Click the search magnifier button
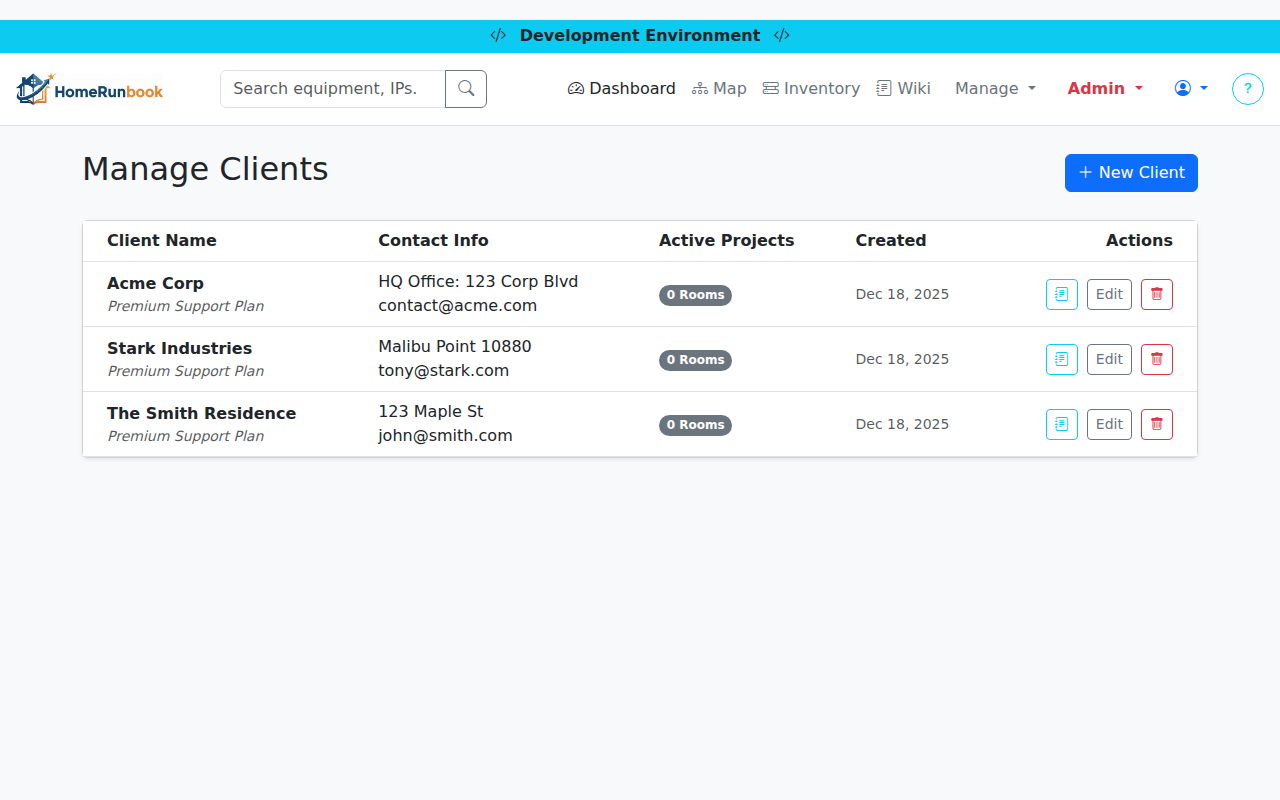 pyautogui.click(x=465, y=88)
